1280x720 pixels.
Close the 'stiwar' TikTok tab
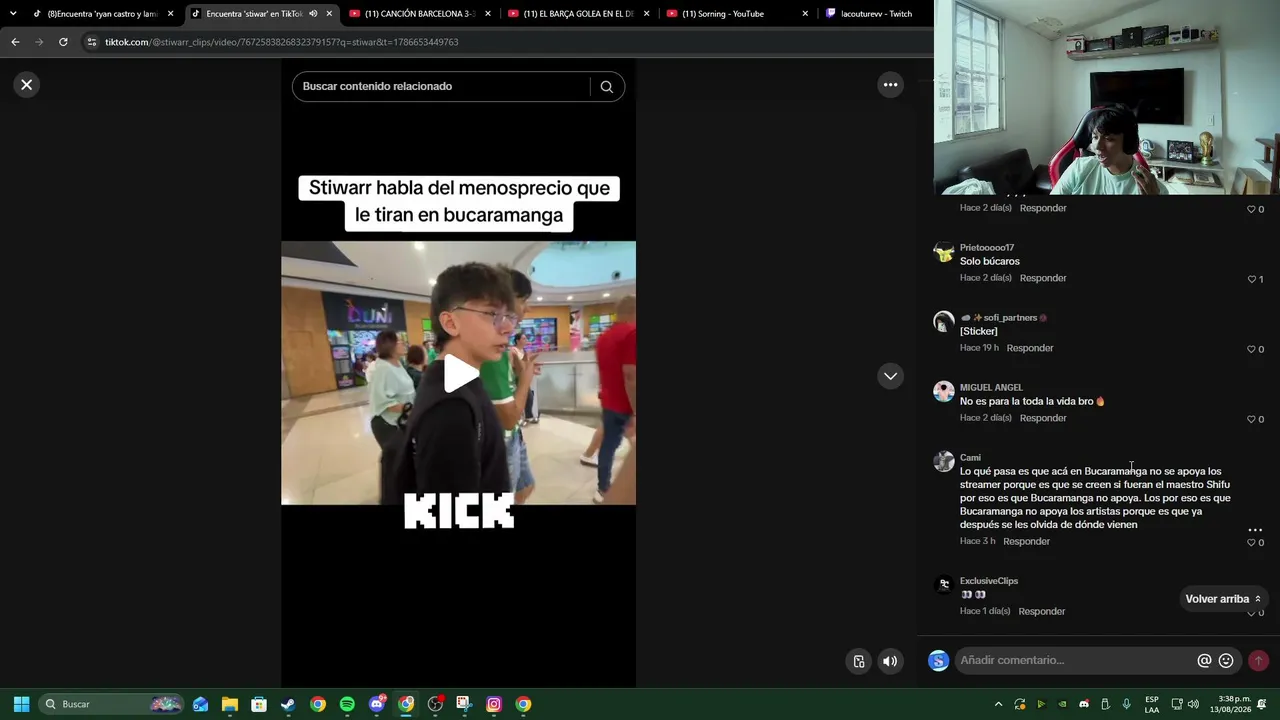click(329, 14)
